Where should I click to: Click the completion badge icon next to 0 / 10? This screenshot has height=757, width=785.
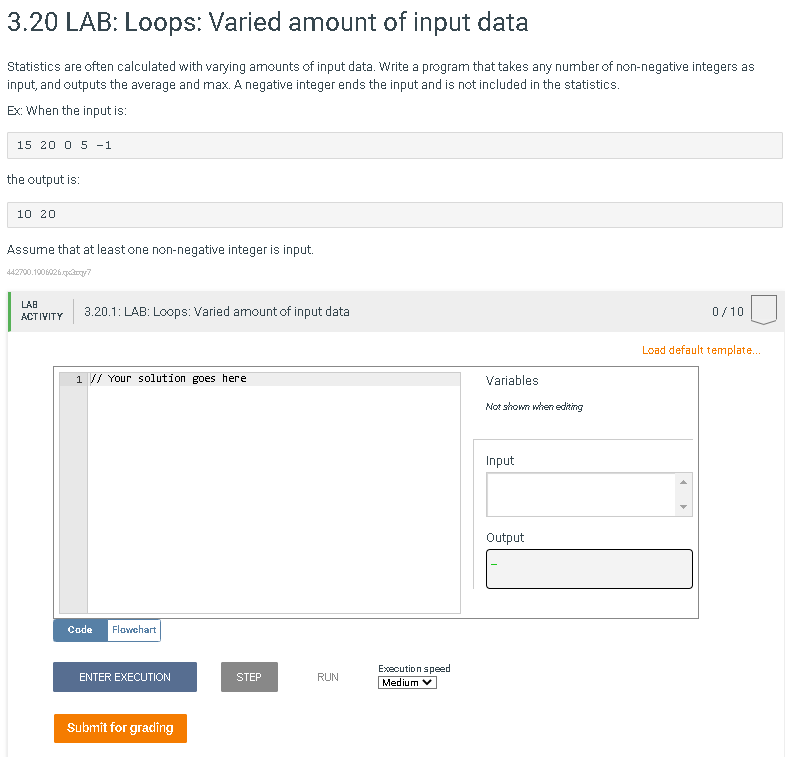click(x=763, y=310)
